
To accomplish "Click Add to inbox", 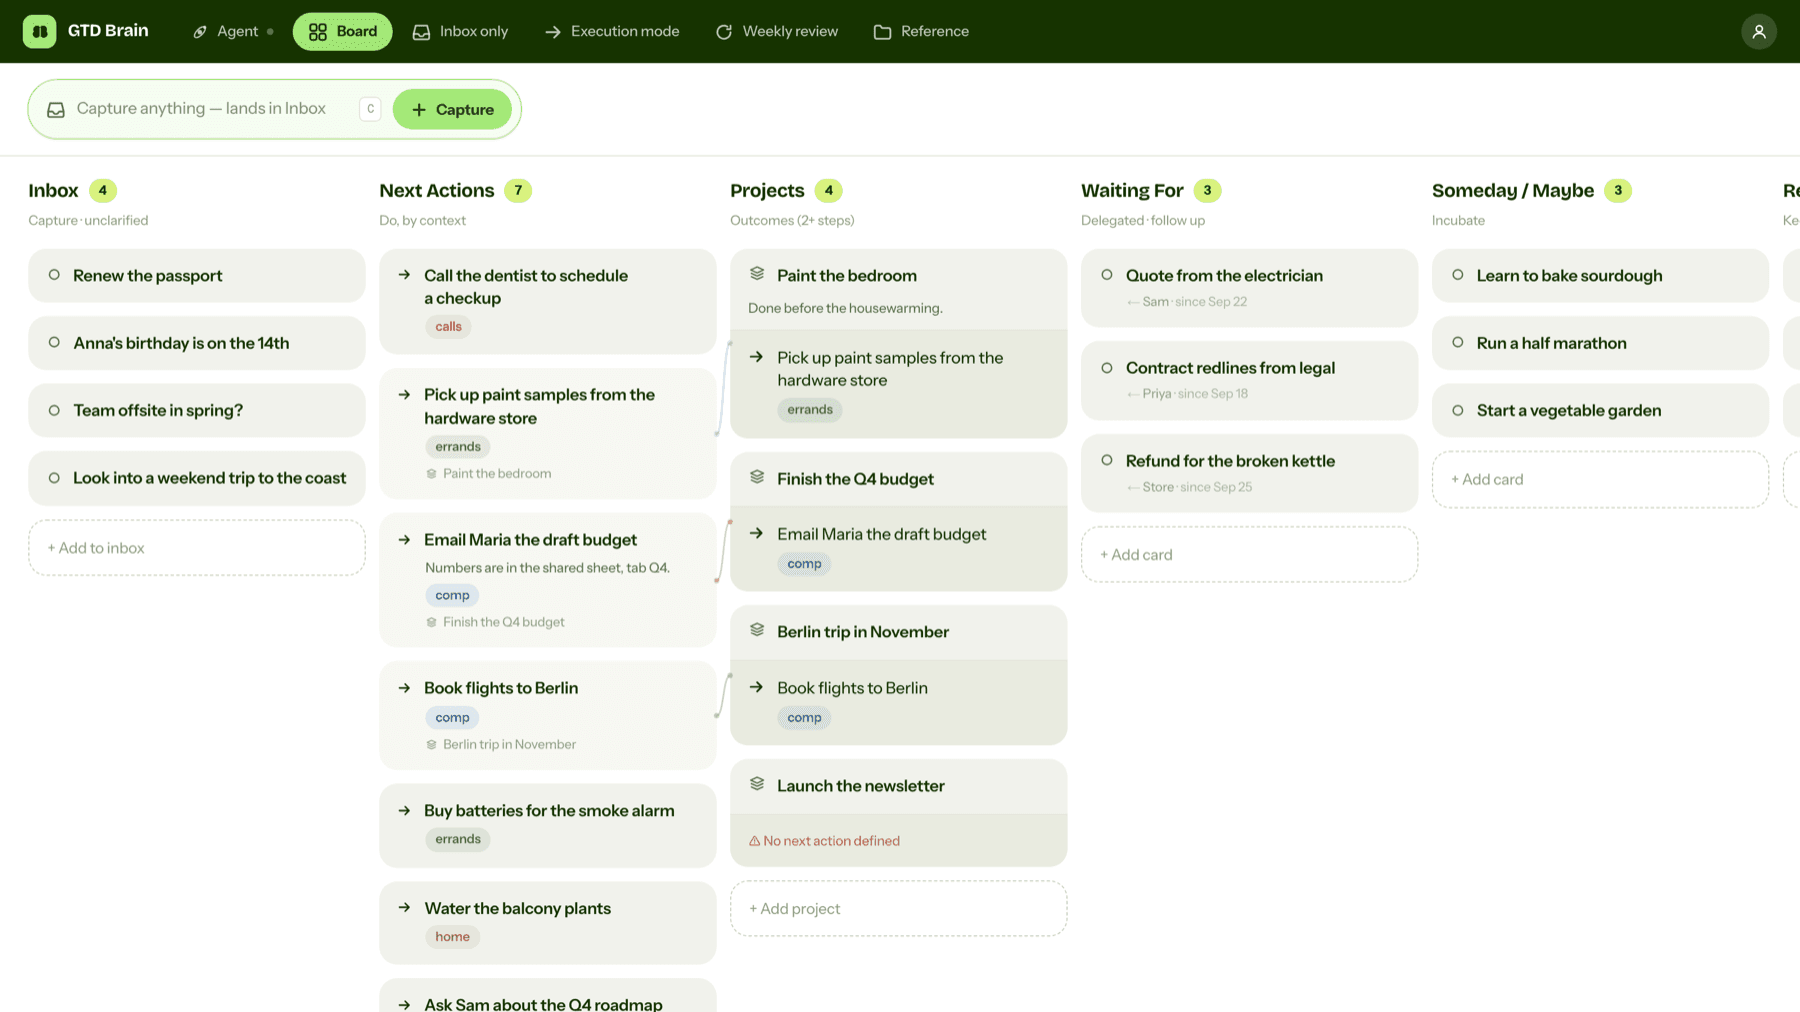I will point(197,547).
